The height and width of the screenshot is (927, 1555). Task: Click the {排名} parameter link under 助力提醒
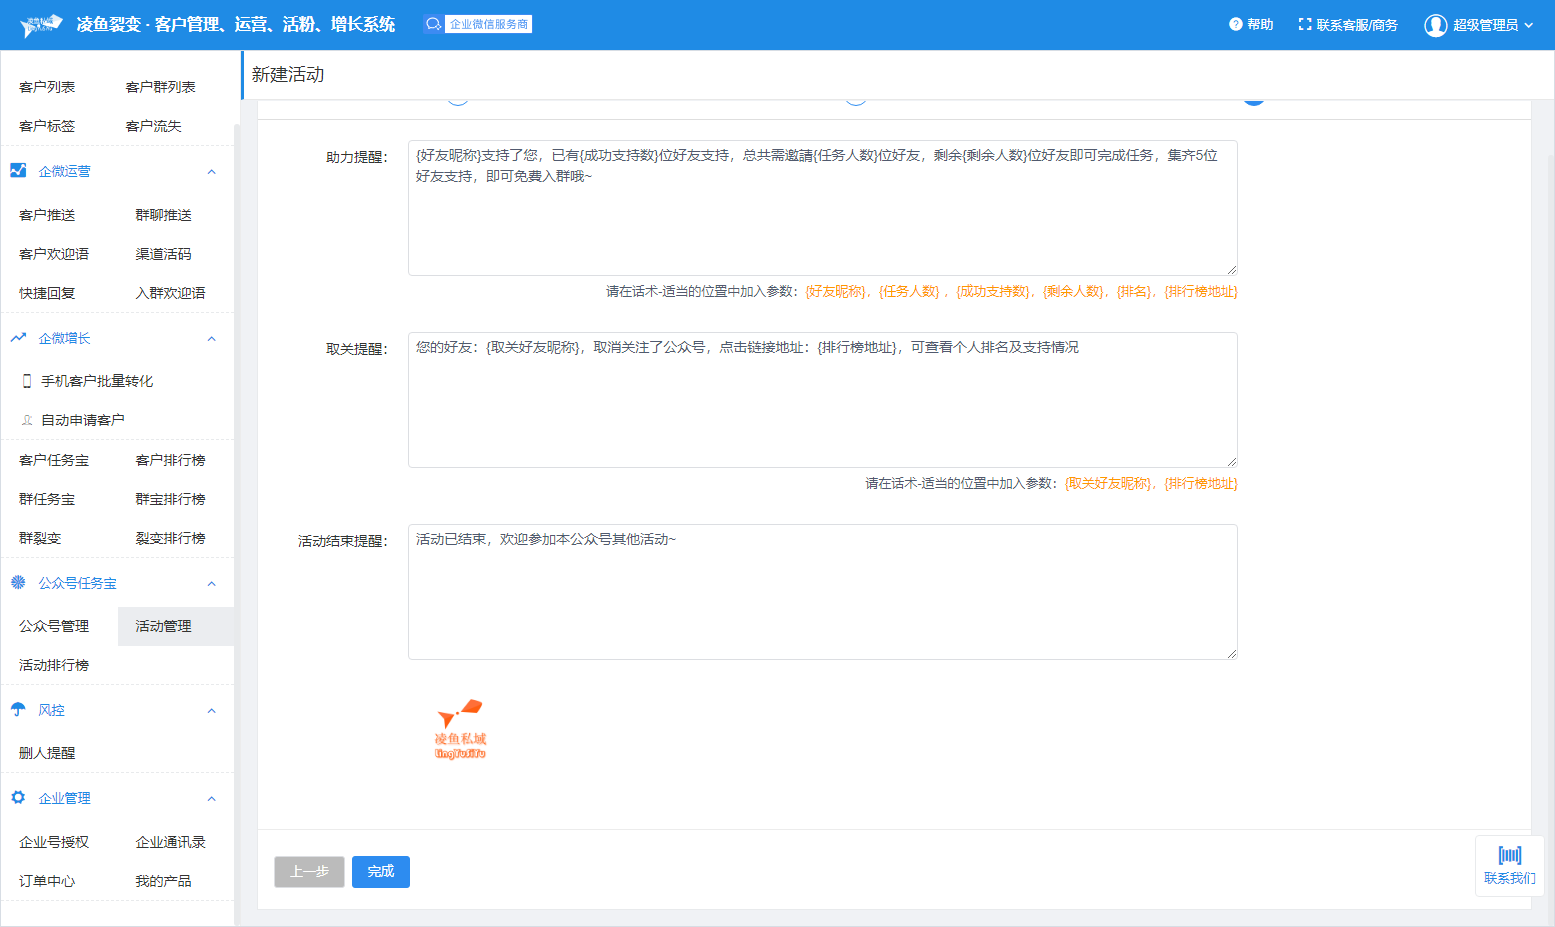(1135, 292)
